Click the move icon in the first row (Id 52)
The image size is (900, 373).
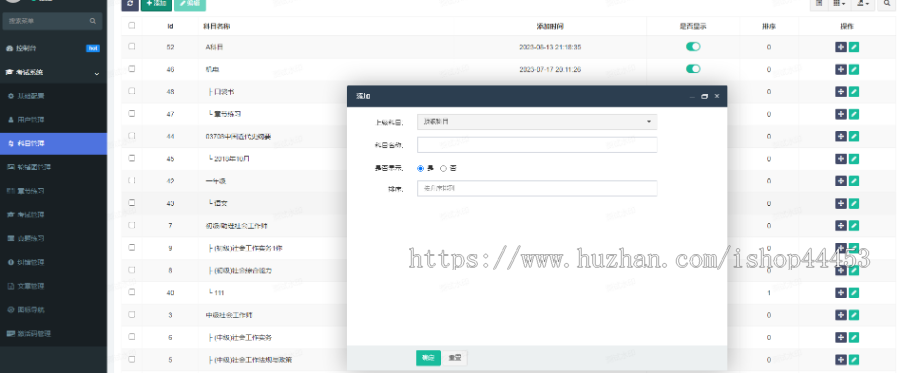841,47
